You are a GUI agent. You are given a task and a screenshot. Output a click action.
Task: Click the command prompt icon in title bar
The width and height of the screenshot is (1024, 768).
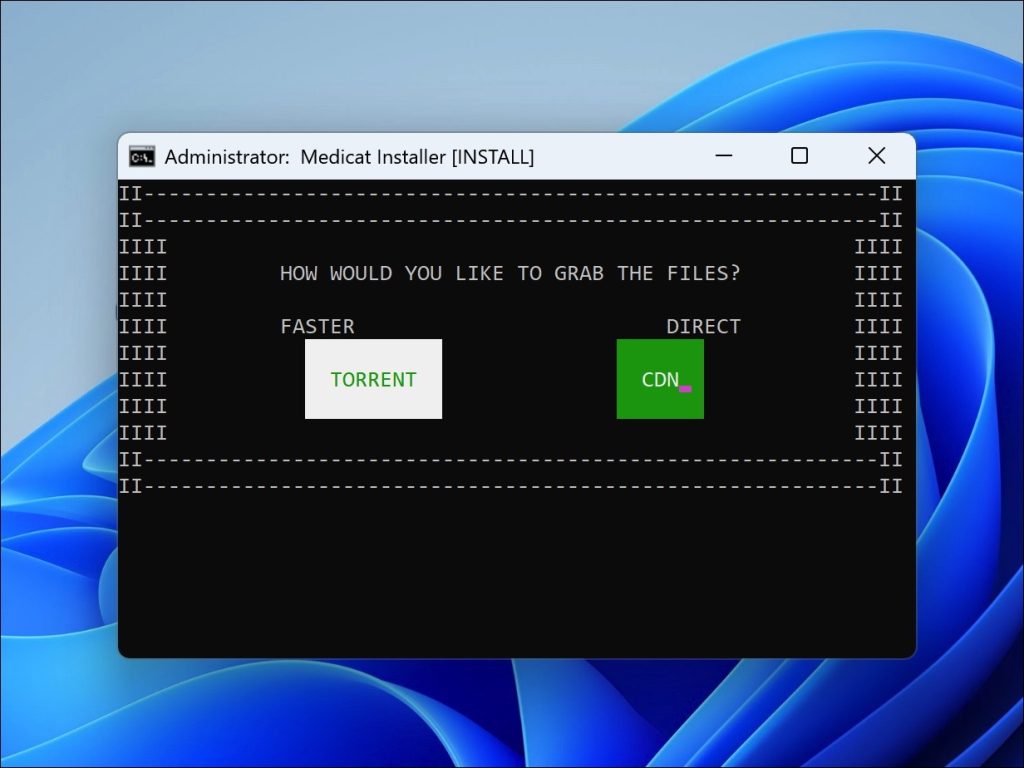139,156
